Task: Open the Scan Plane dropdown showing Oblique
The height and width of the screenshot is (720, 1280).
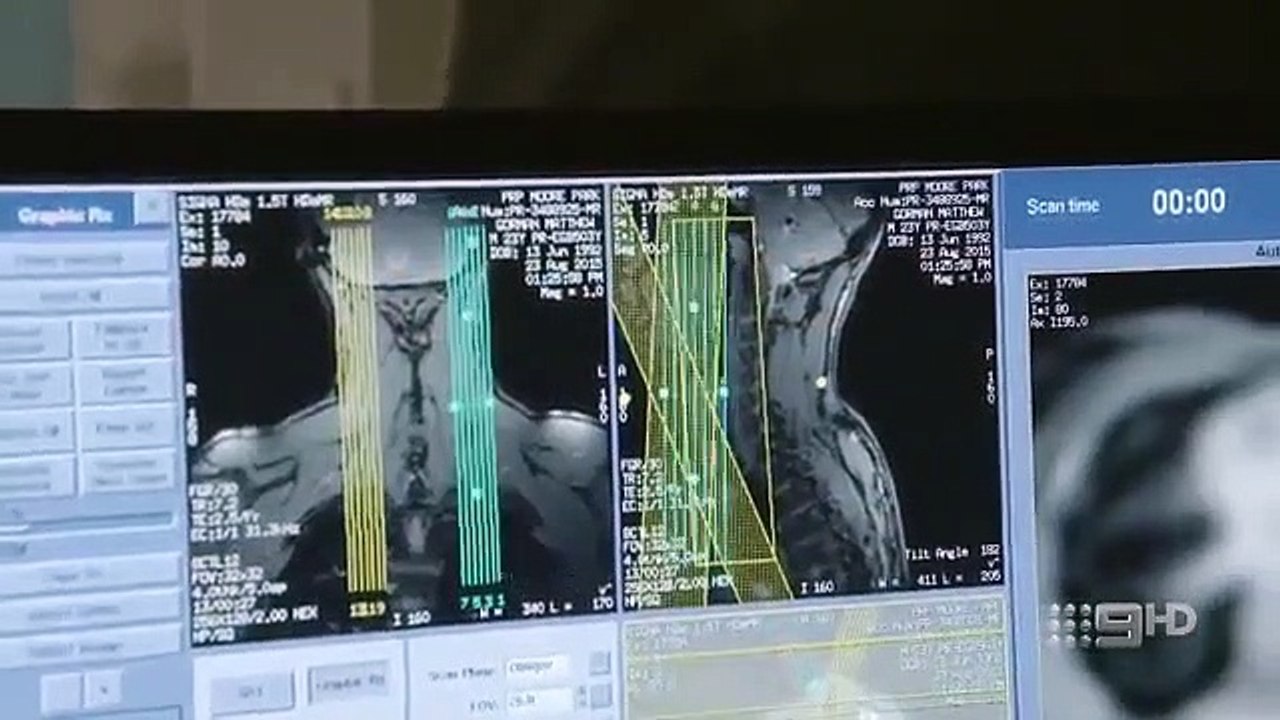Action: pyautogui.click(x=537, y=667)
